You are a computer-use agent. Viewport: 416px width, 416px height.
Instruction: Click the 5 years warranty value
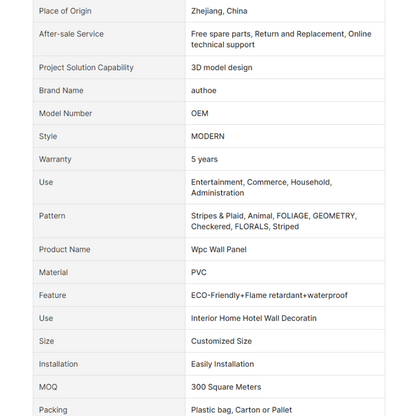[x=204, y=159]
